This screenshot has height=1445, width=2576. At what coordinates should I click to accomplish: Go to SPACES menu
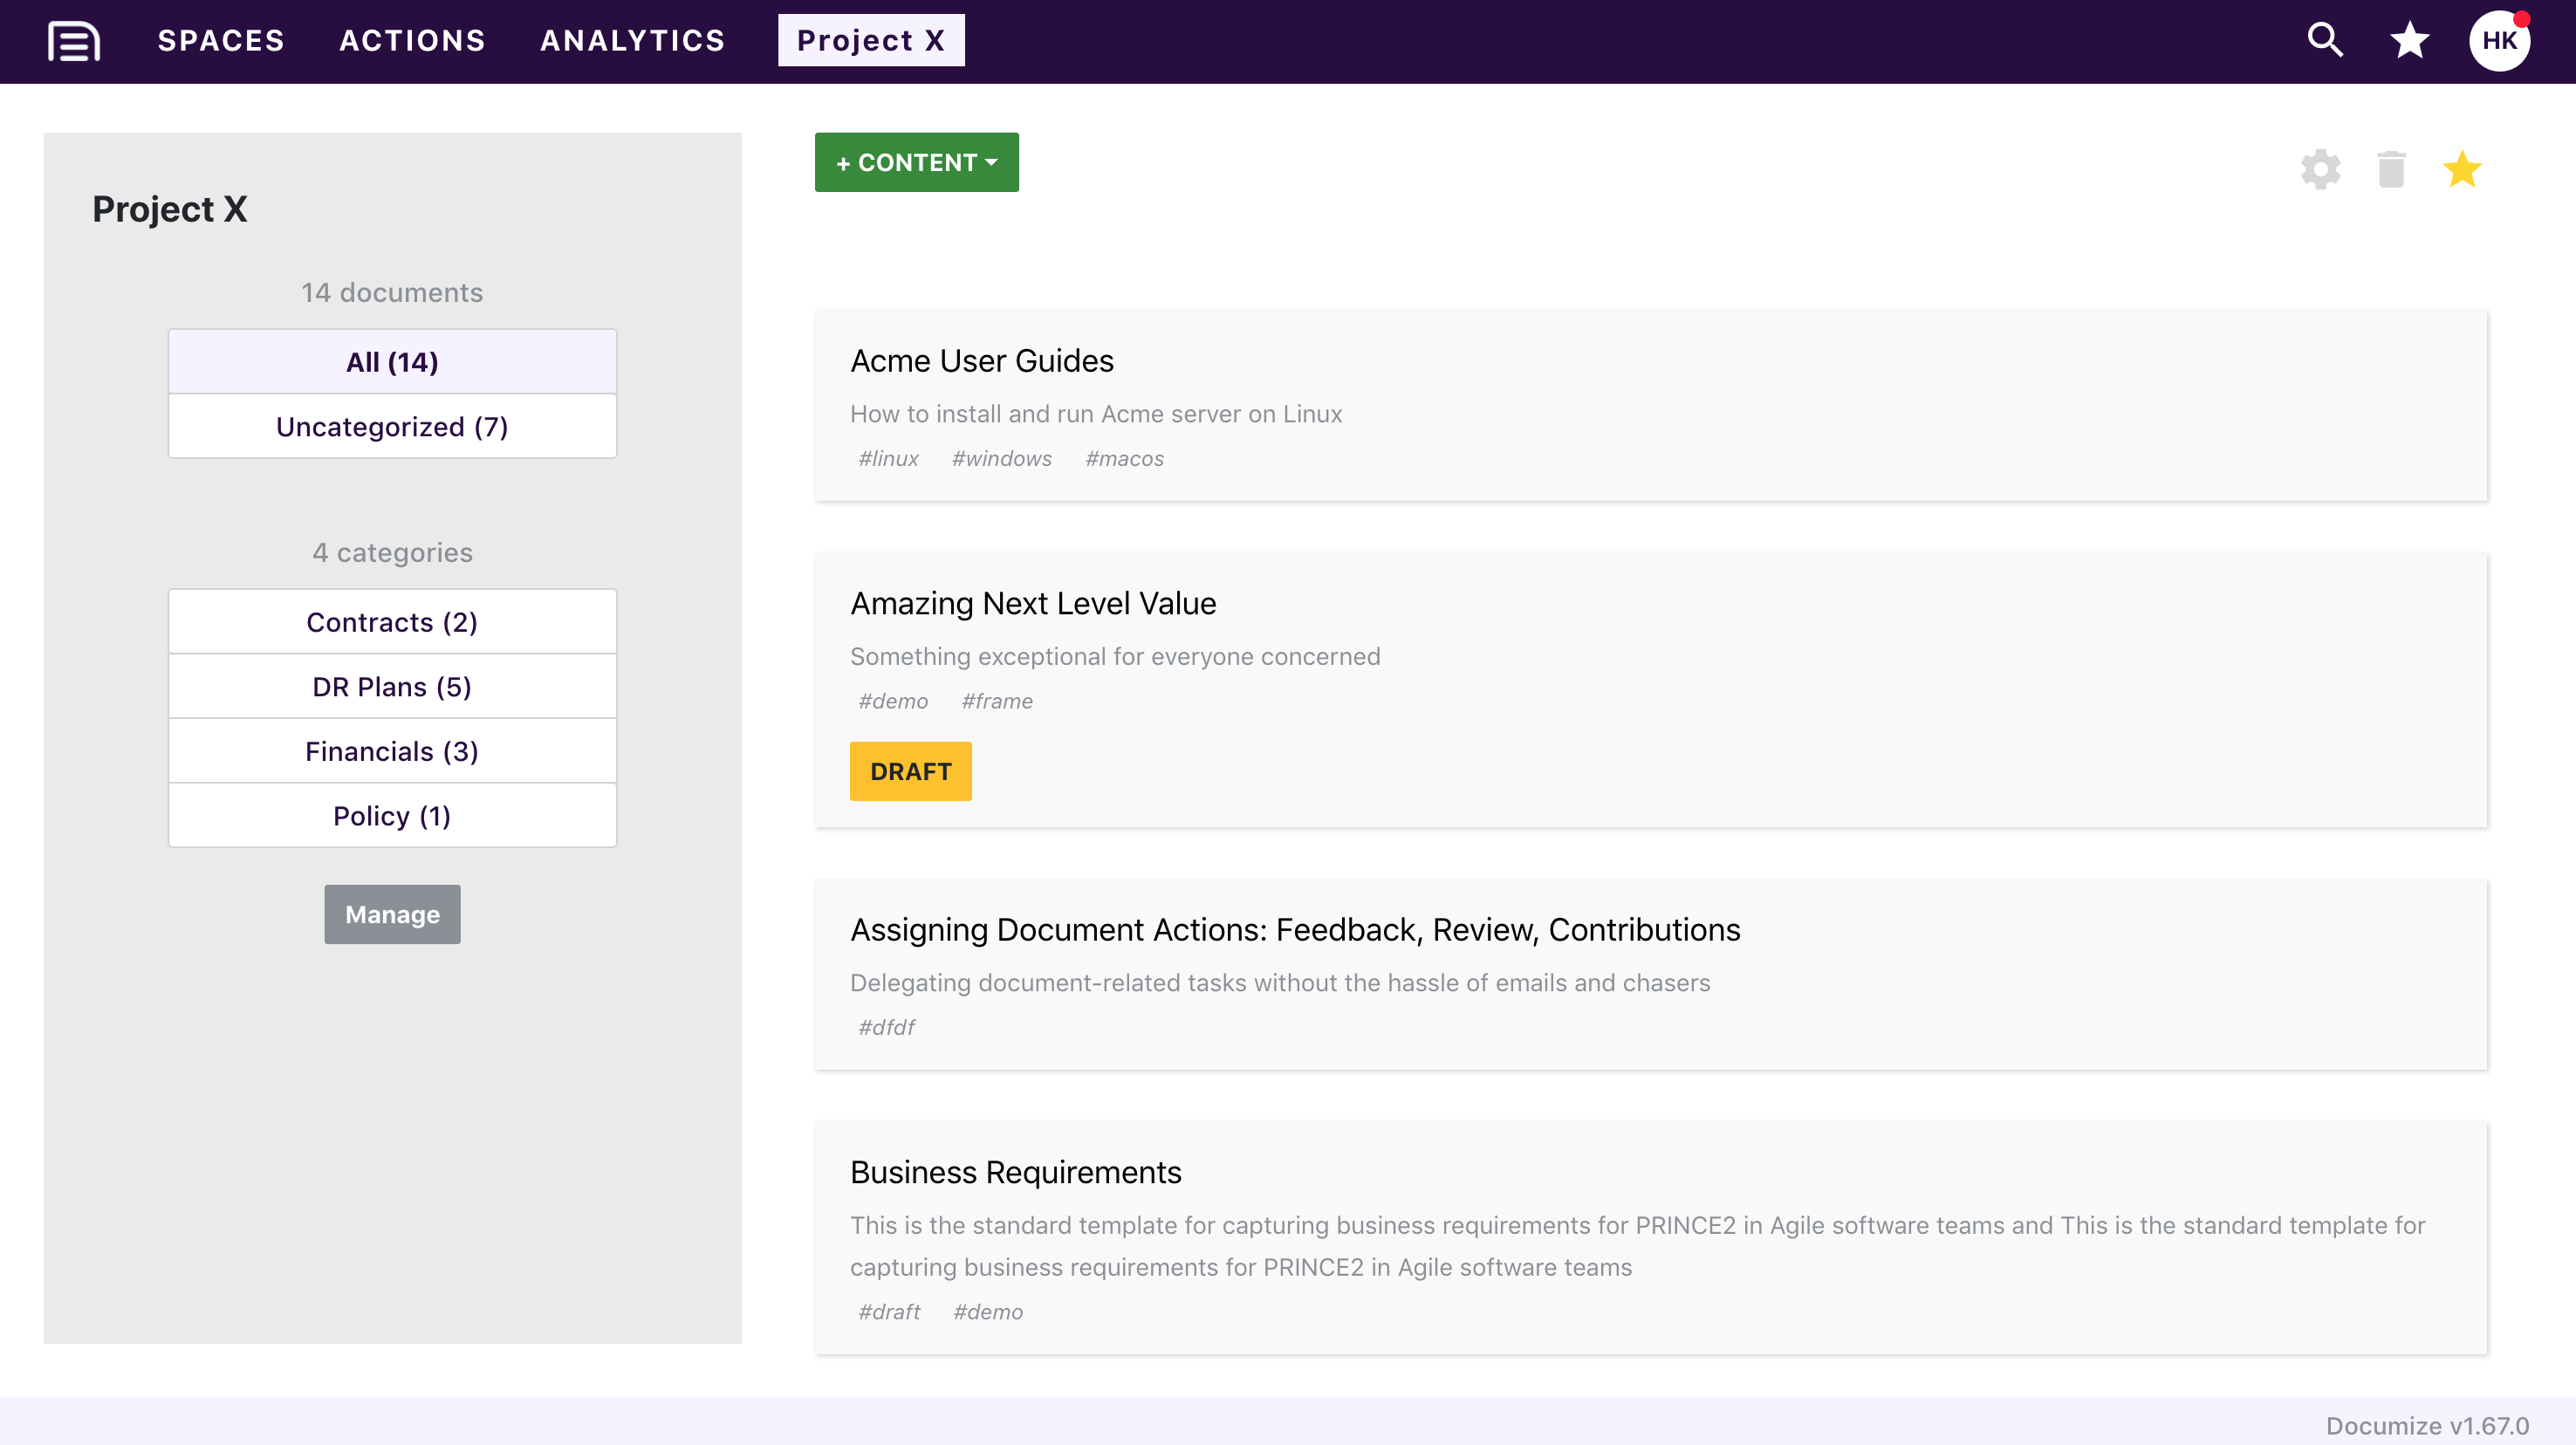(x=221, y=41)
